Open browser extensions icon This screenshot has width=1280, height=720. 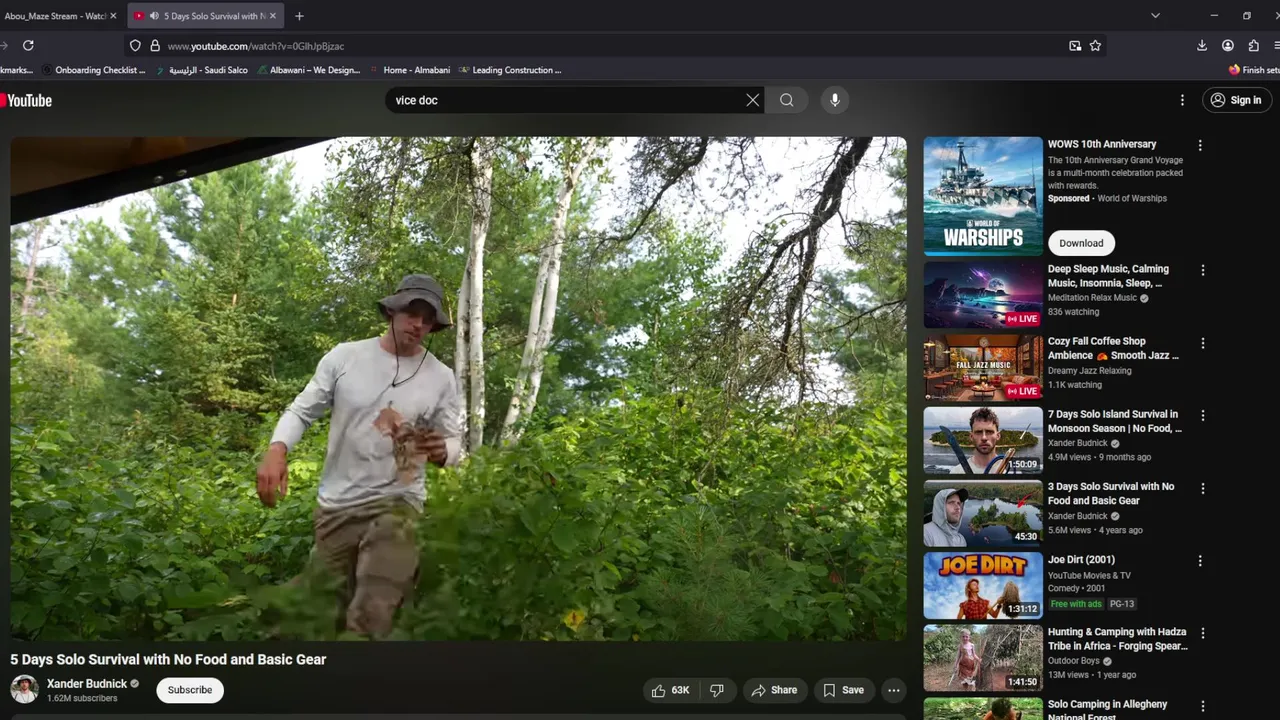[x=1254, y=46]
